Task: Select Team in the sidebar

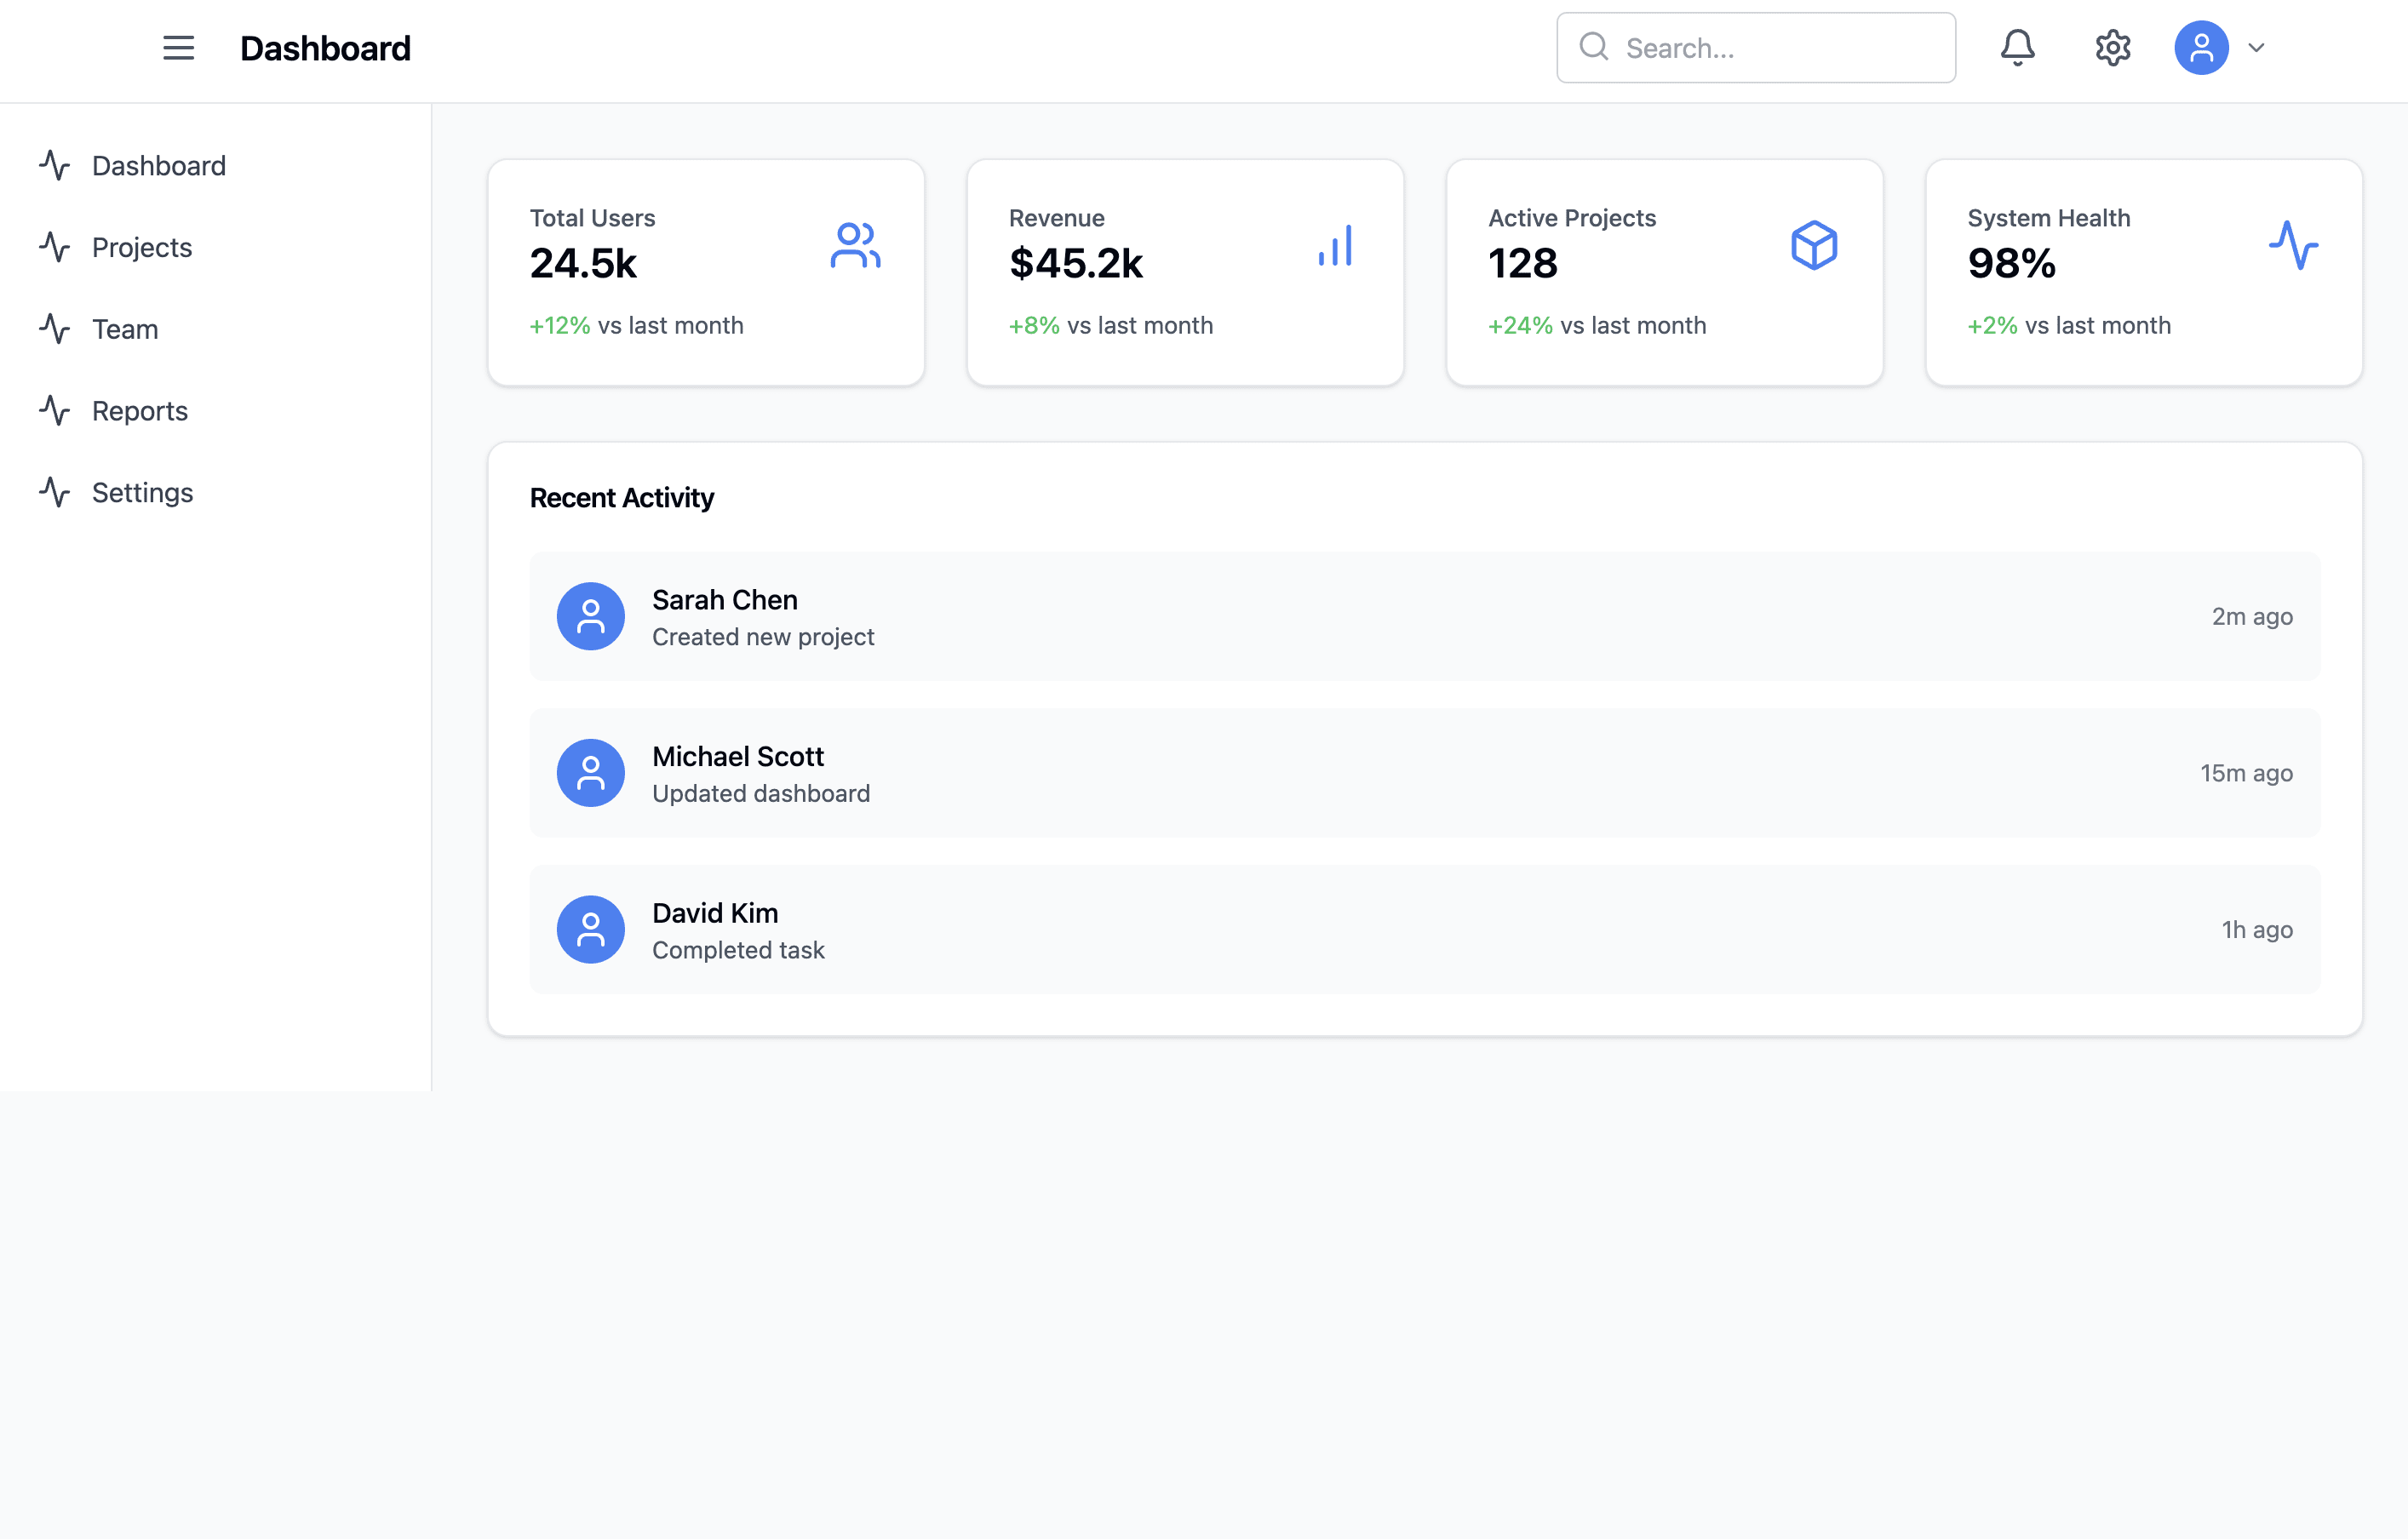Action: point(125,330)
